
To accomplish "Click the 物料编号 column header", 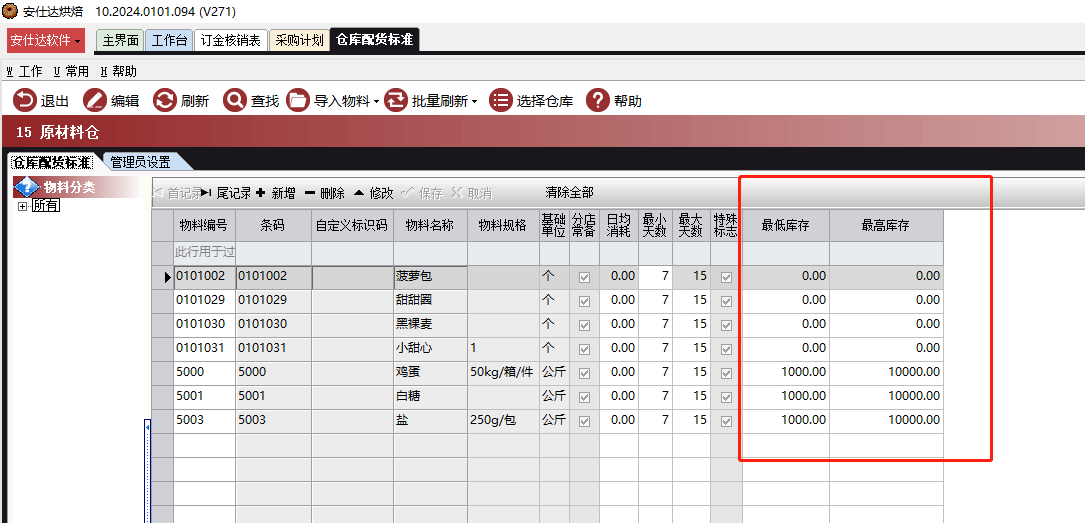I will point(204,226).
